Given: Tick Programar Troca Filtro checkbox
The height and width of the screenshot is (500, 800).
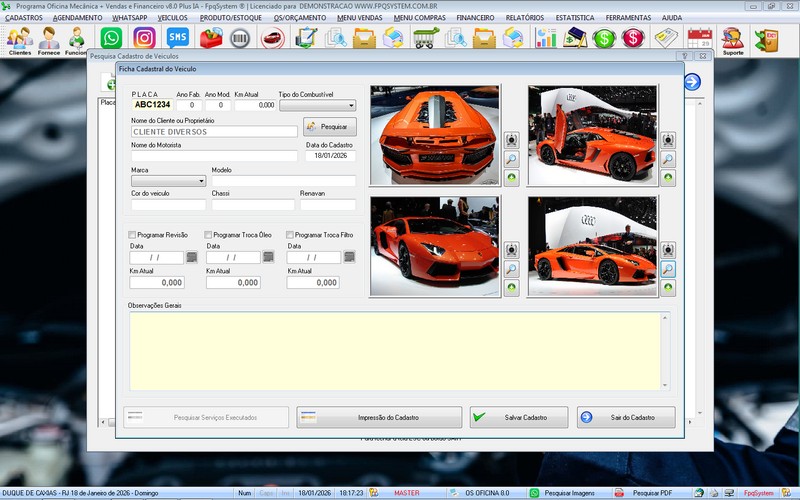Looking at the screenshot, I should coord(291,235).
